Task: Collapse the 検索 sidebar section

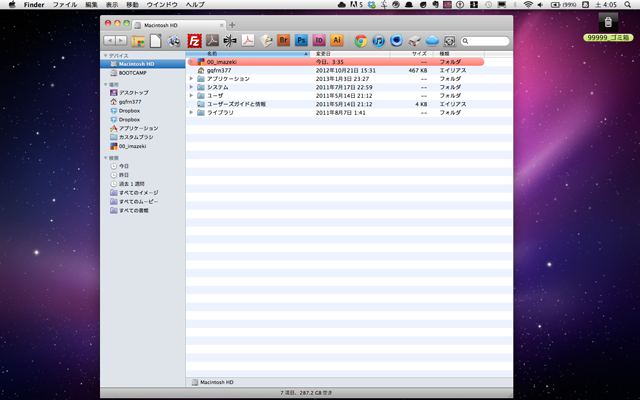Action: point(106,157)
